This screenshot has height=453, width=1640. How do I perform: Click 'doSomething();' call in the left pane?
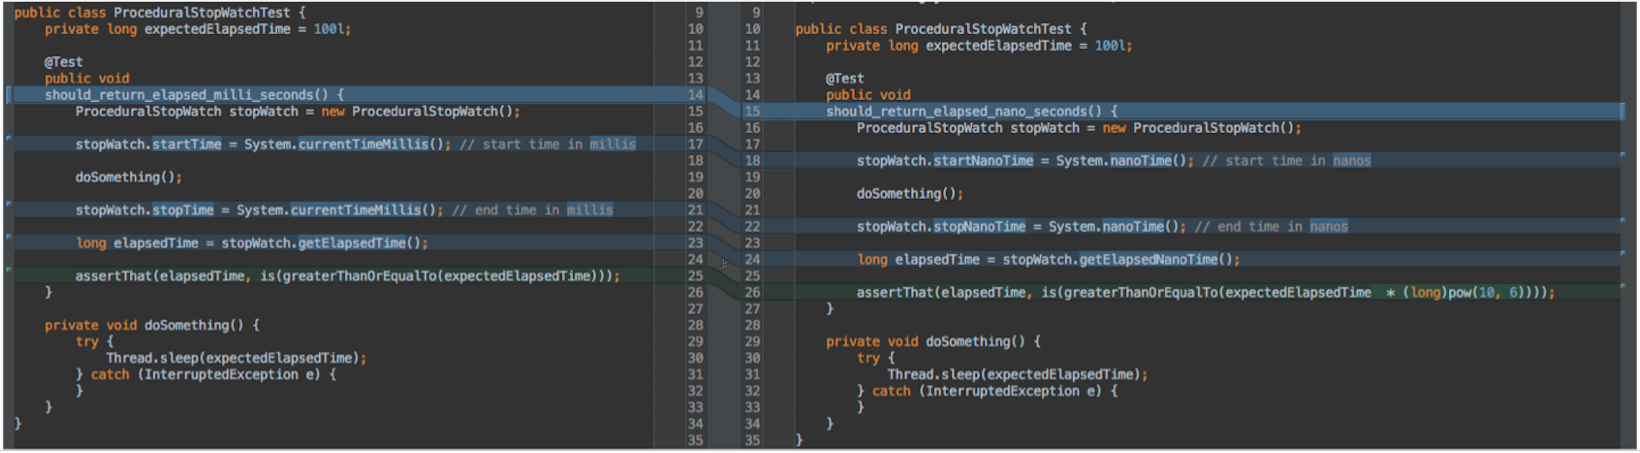pos(129,178)
